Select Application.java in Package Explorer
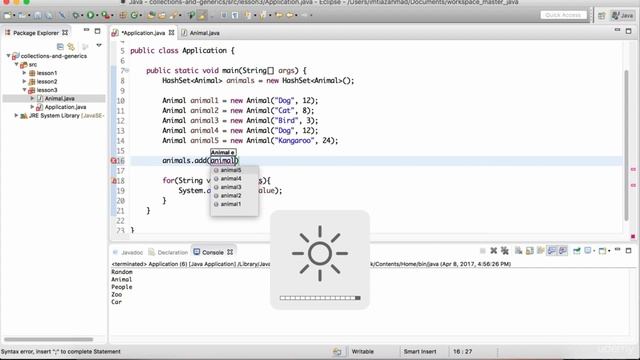The height and width of the screenshot is (360, 640). (65, 107)
